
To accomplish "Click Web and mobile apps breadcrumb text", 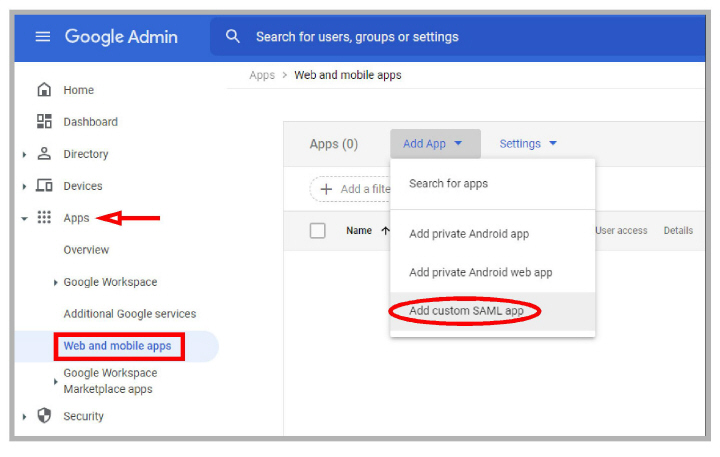I will click(348, 75).
